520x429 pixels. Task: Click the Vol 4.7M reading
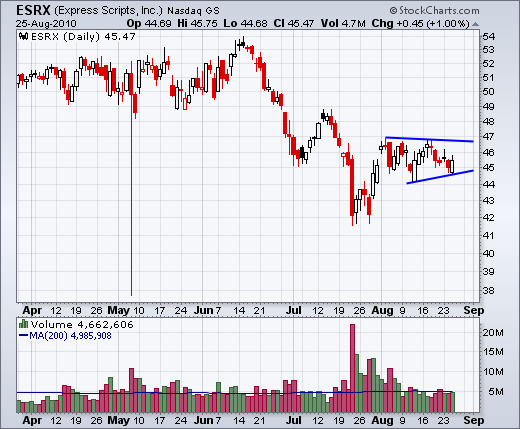click(343, 24)
